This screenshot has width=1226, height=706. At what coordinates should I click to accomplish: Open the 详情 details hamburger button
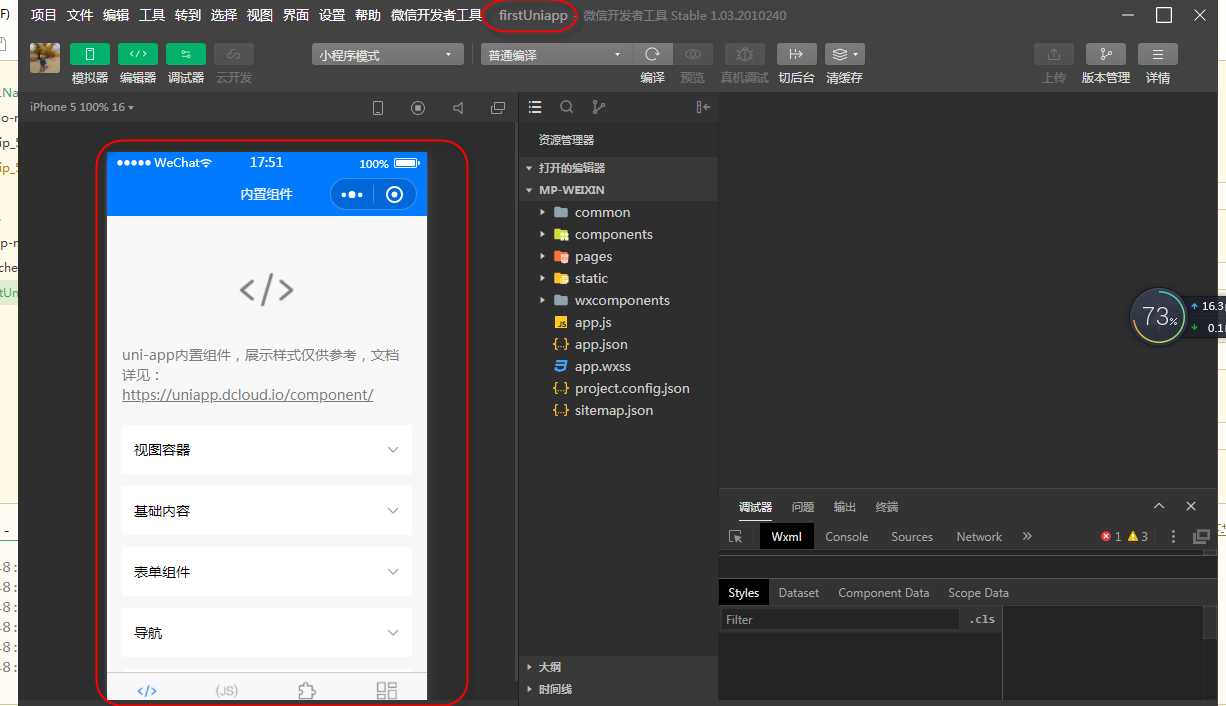pos(1158,55)
